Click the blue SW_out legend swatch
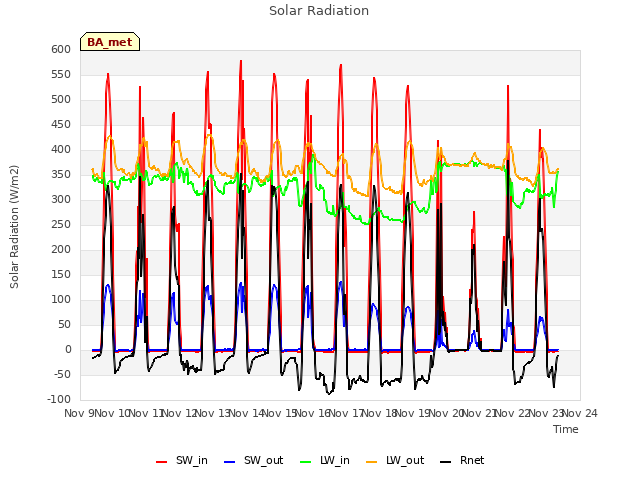The image size is (640, 480). [230, 461]
